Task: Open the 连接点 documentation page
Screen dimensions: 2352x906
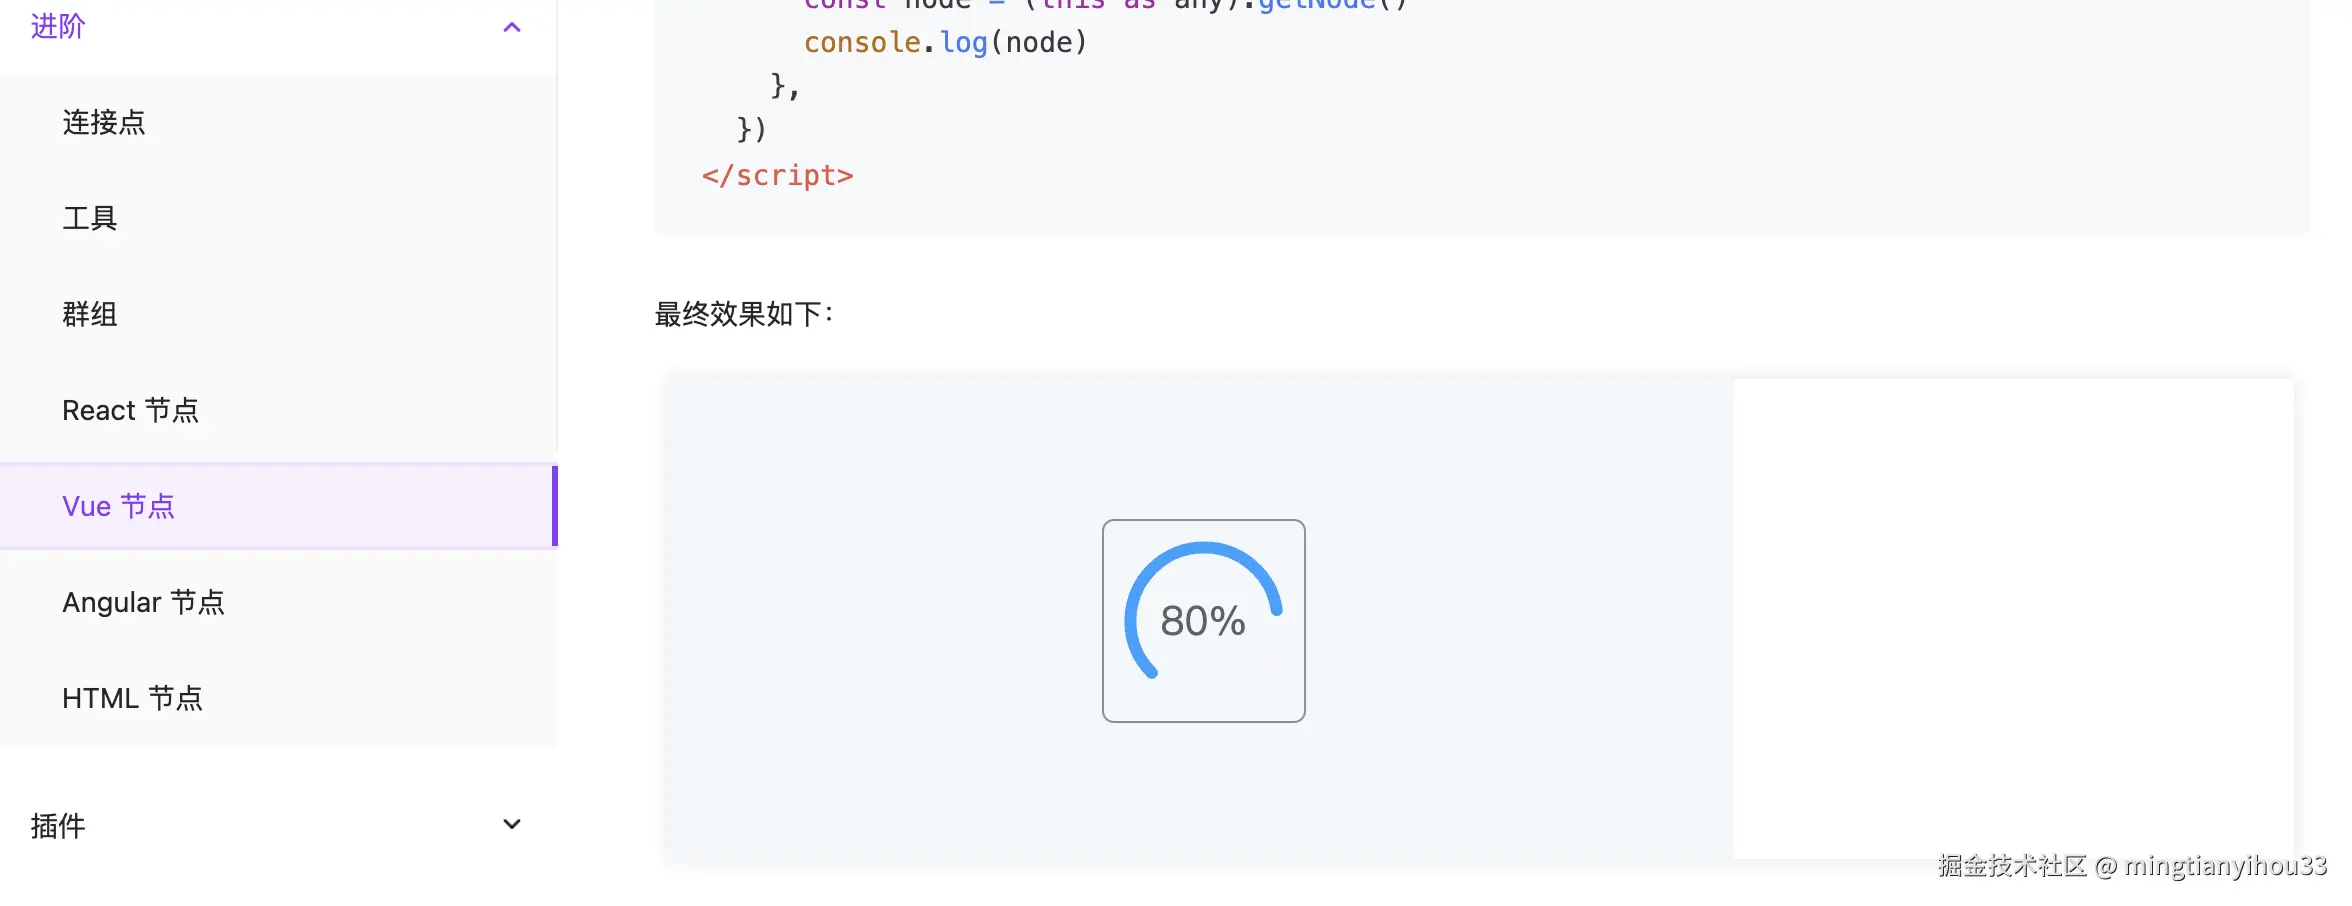Action: [x=103, y=122]
